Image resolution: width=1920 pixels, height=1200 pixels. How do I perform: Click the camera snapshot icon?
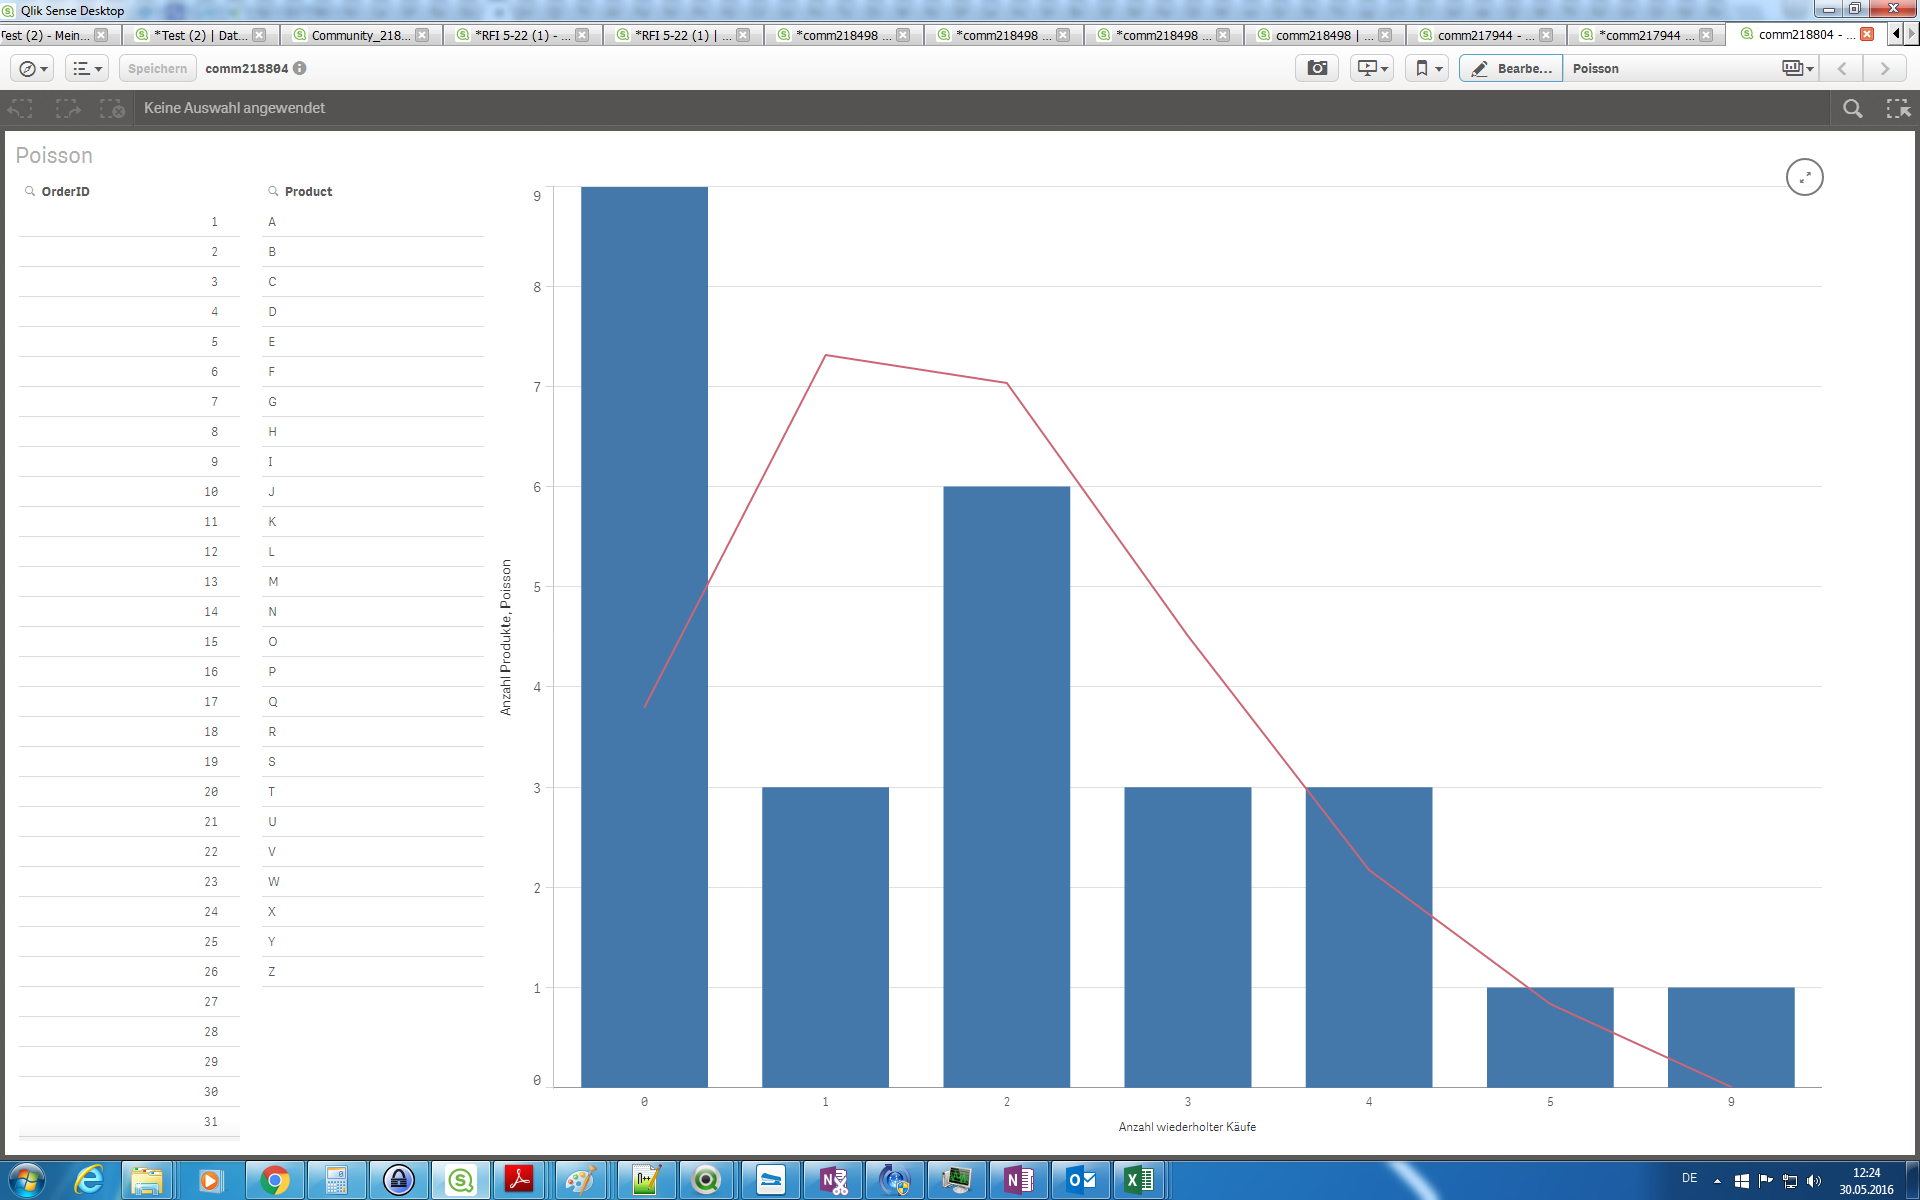click(x=1317, y=68)
